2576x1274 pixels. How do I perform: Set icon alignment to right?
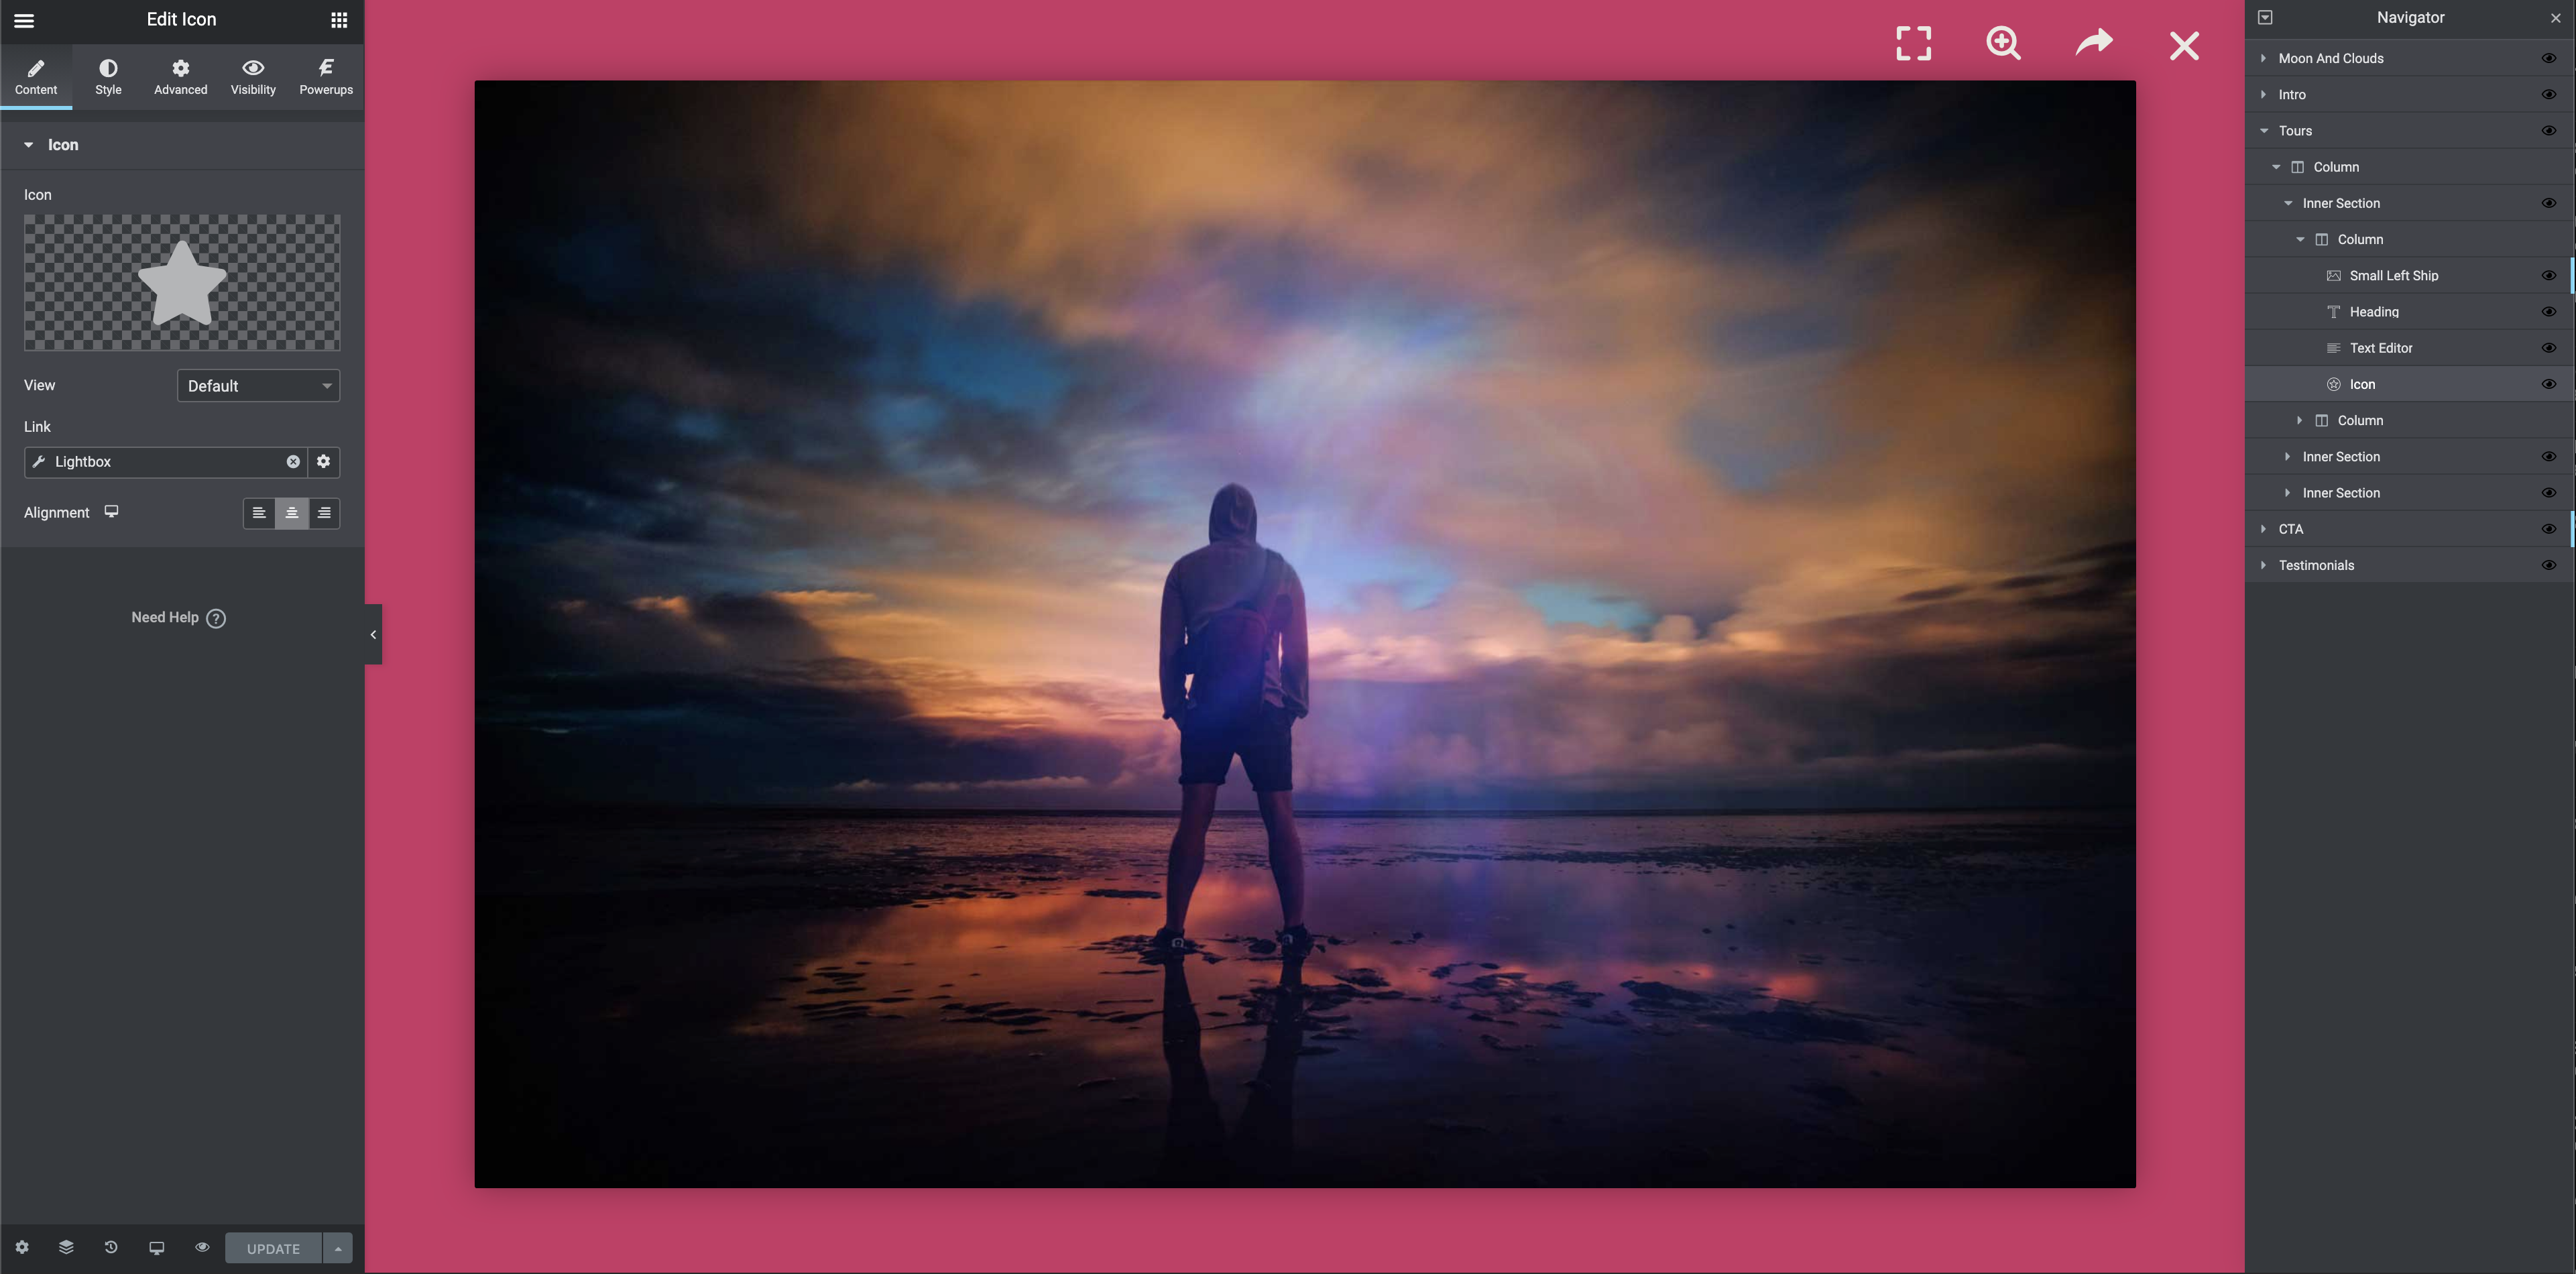324,513
